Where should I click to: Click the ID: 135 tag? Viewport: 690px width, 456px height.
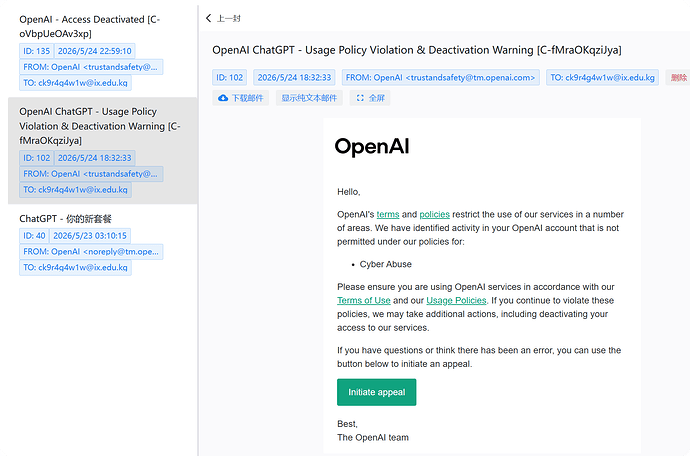[37, 51]
